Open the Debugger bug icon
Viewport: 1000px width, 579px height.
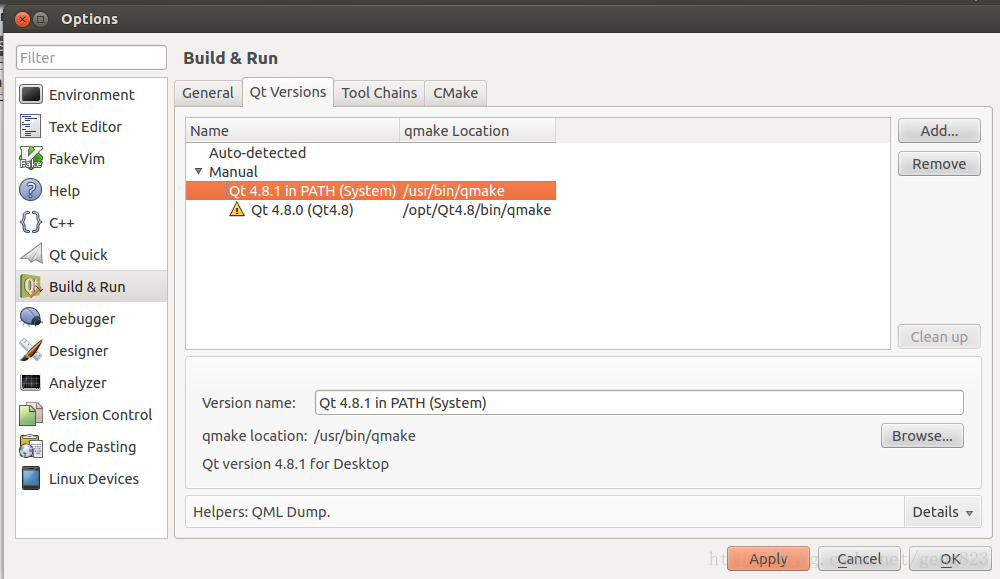click(x=31, y=318)
